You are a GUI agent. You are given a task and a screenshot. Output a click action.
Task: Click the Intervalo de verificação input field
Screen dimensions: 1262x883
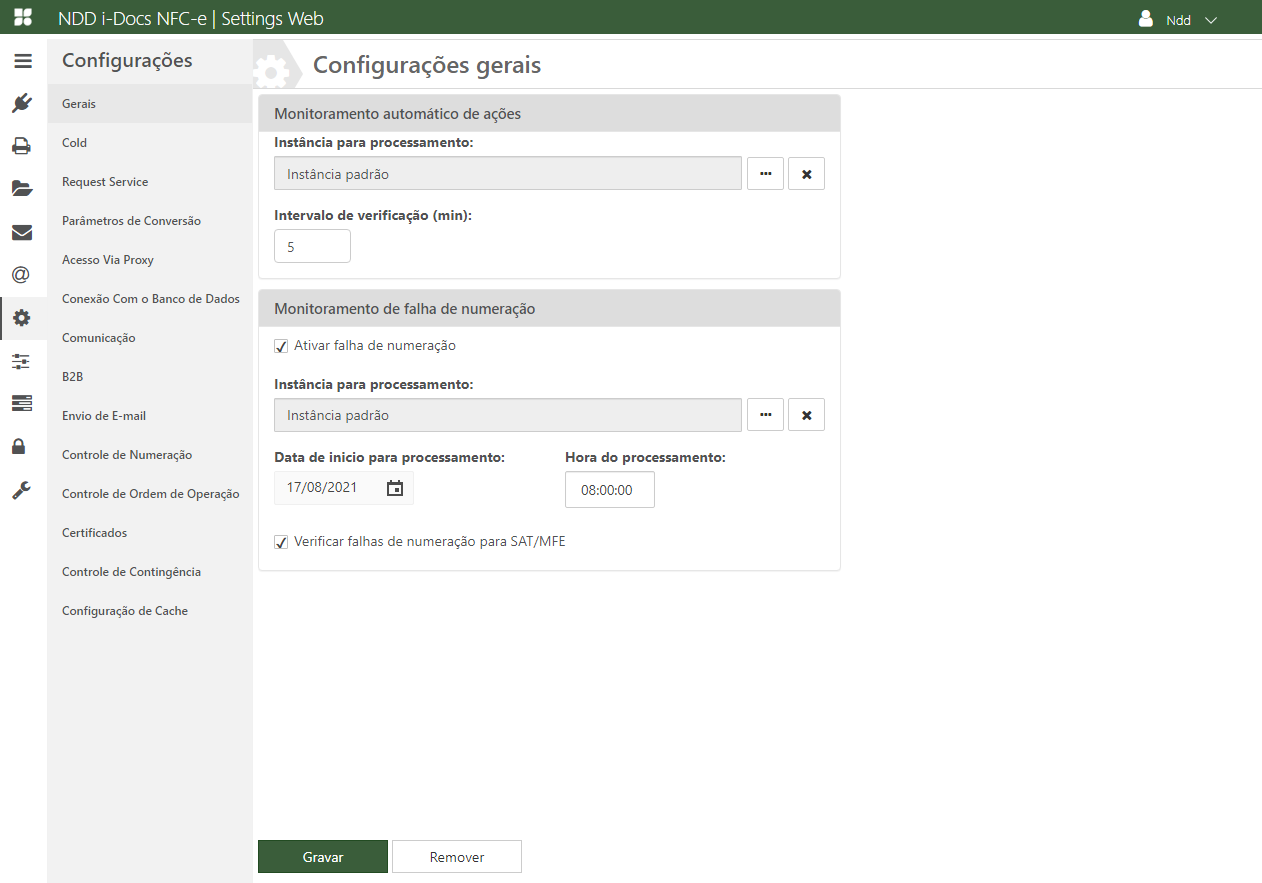click(312, 246)
